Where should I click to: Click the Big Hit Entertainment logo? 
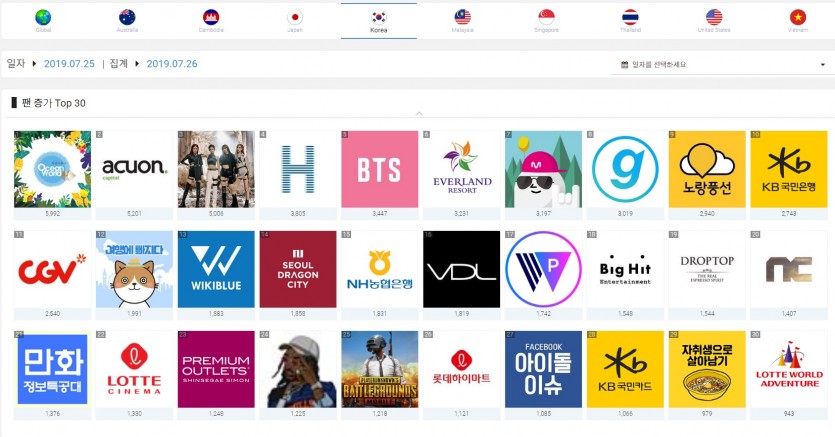tap(625, 269)
